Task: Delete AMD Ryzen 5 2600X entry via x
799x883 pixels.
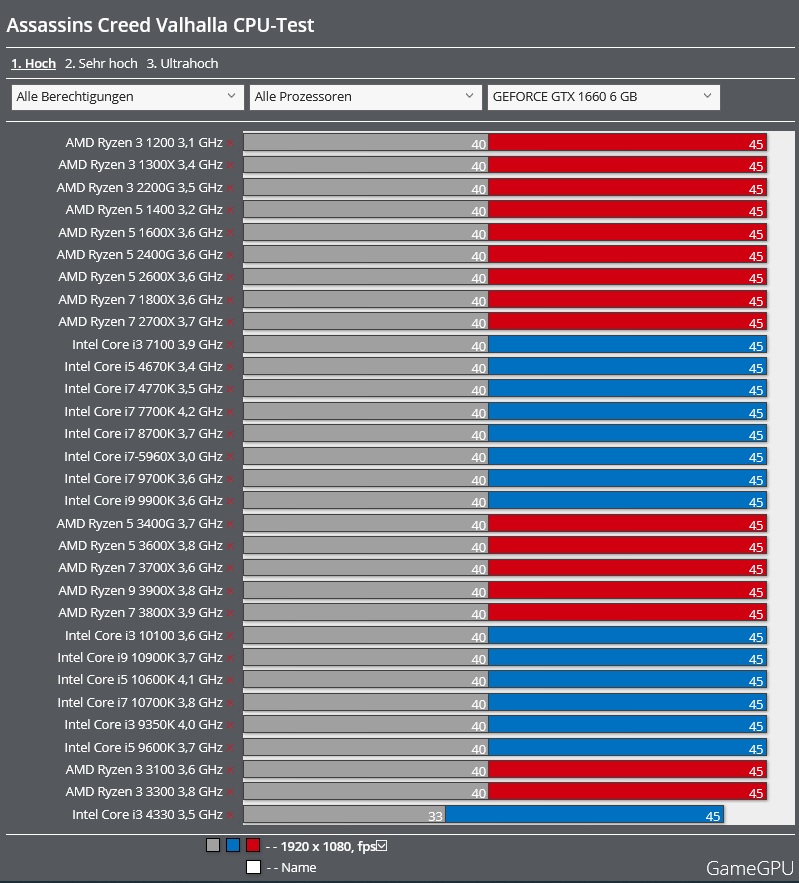Action: (230, 278)
